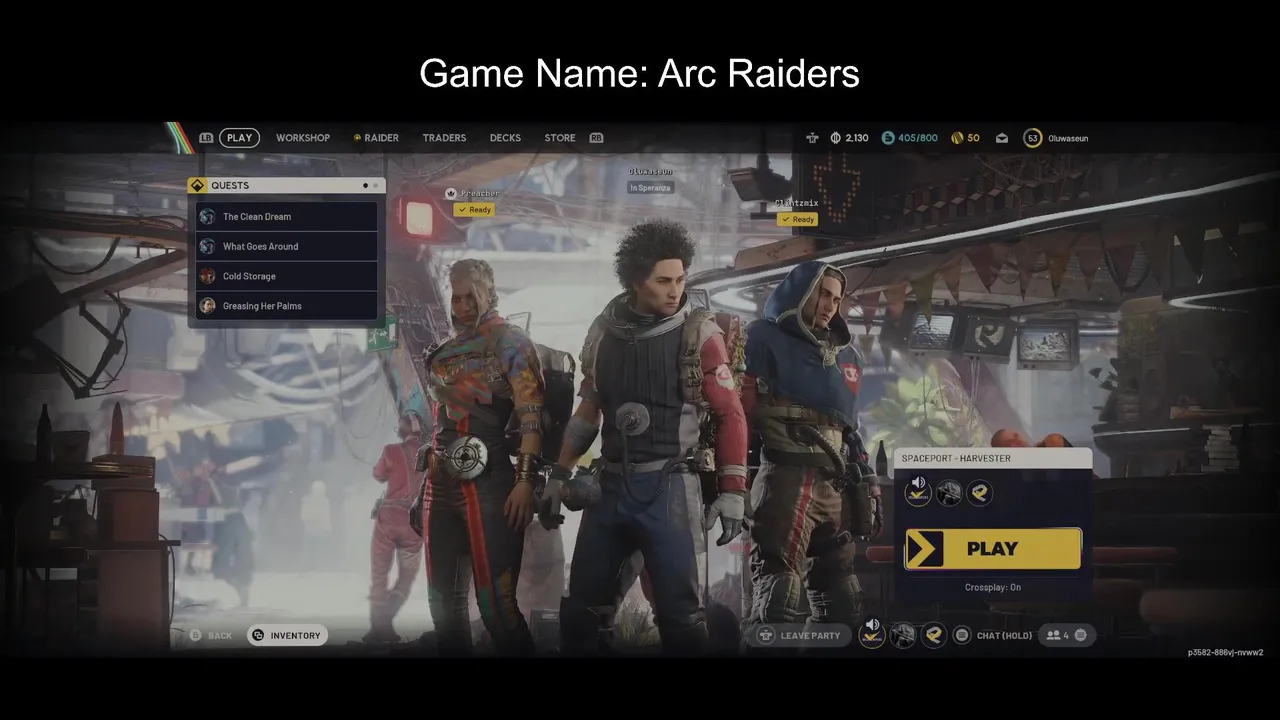Click the Preacher player name tag
This screenshot has height=720, width=1280.
coord(480,193)
